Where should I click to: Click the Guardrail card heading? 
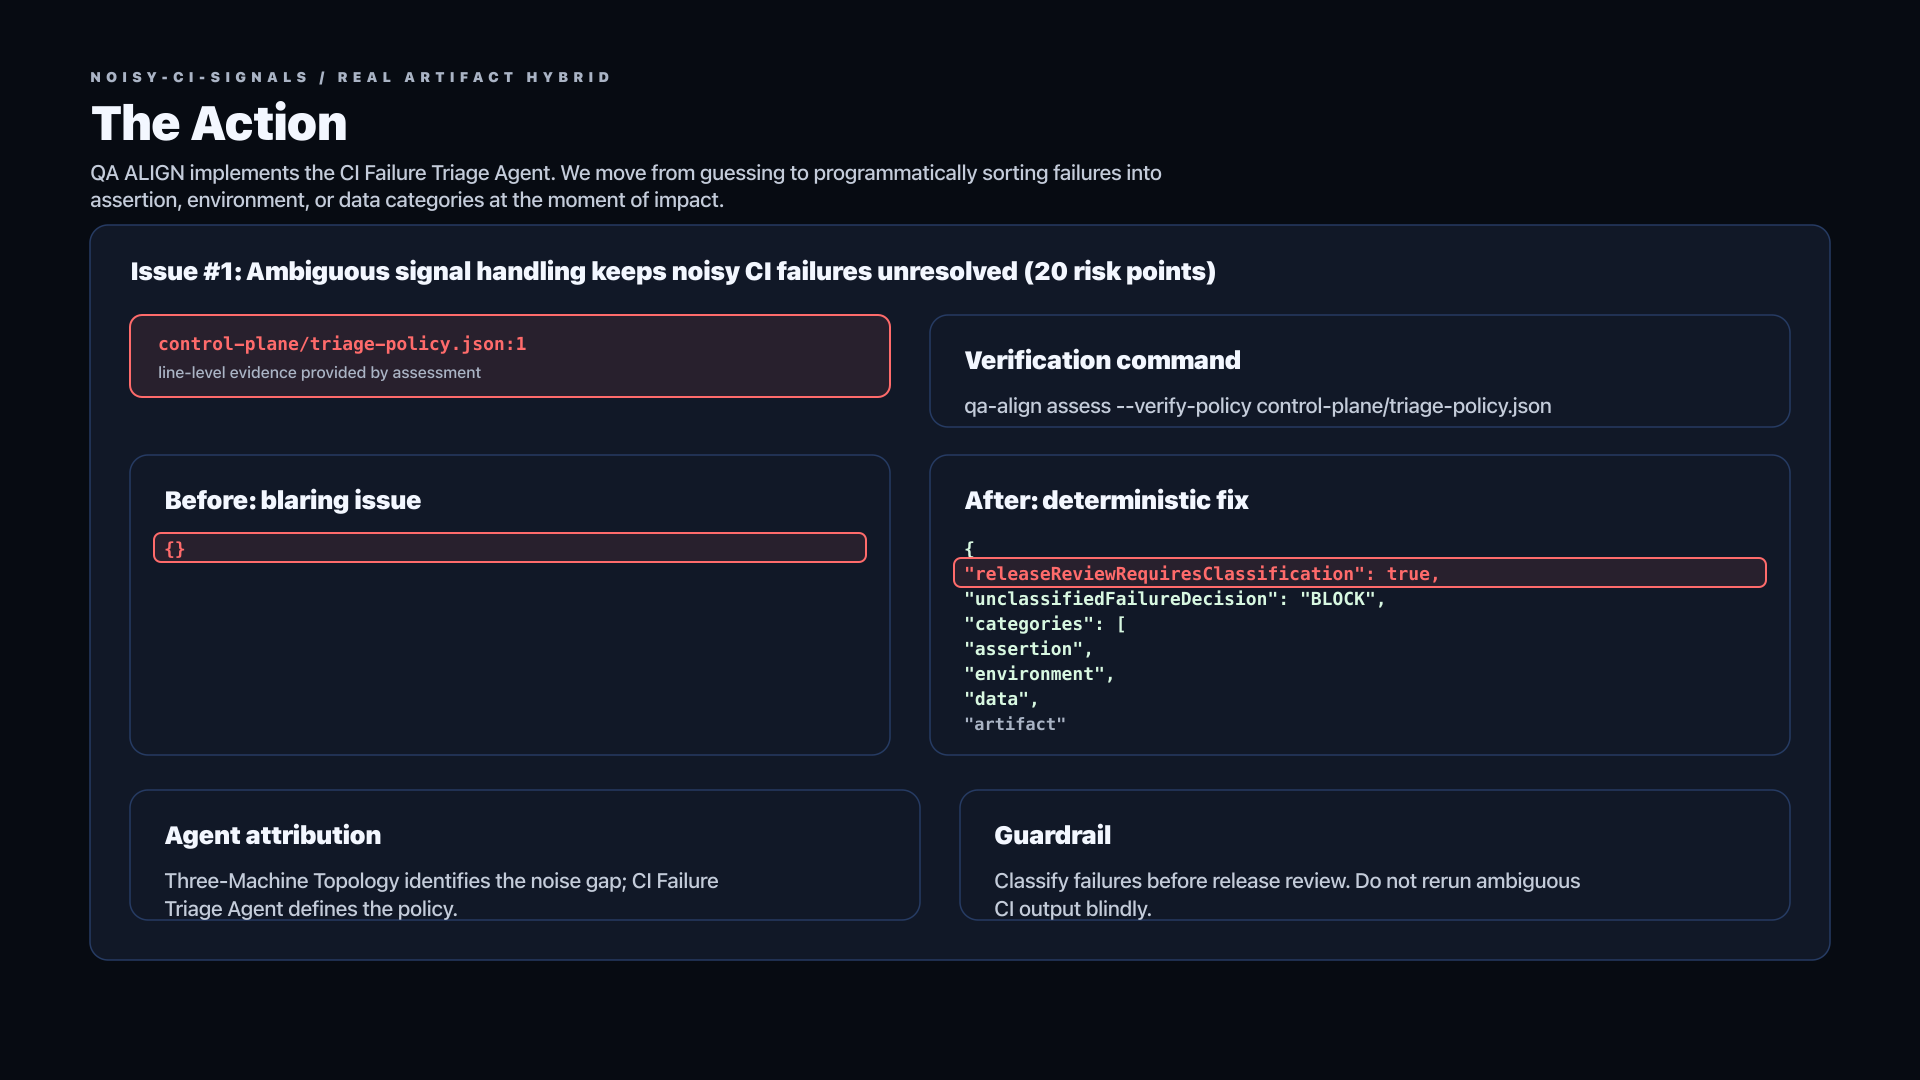(x=1052, y=835)
